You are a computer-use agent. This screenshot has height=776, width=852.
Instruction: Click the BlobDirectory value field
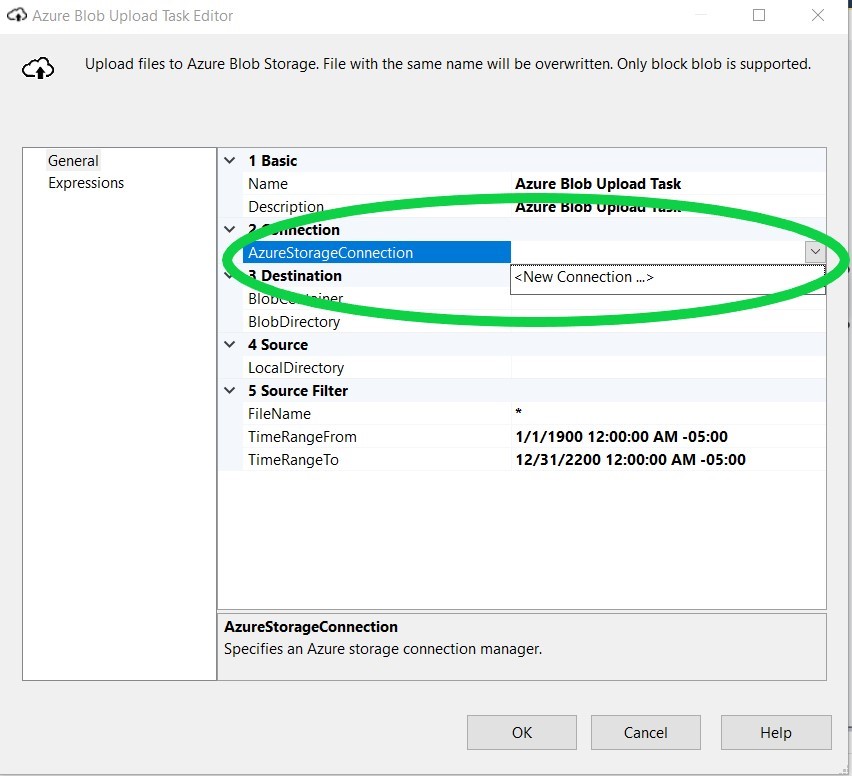pyautogui.click(x=668, y=322)
